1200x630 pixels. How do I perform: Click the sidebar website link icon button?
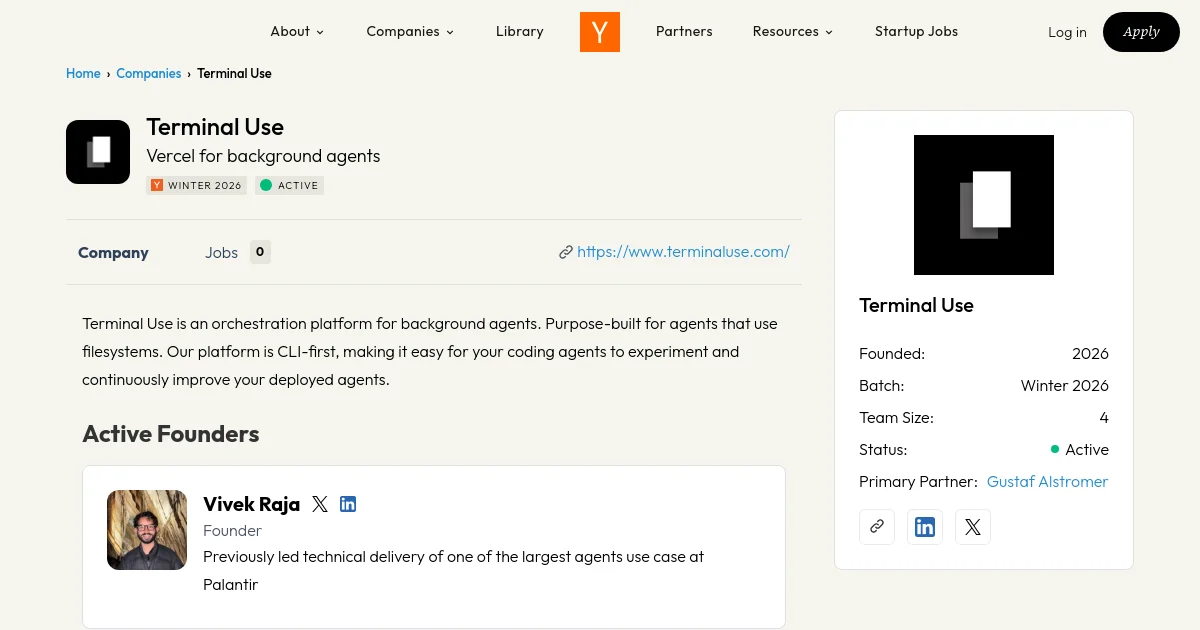coord(877,526)
